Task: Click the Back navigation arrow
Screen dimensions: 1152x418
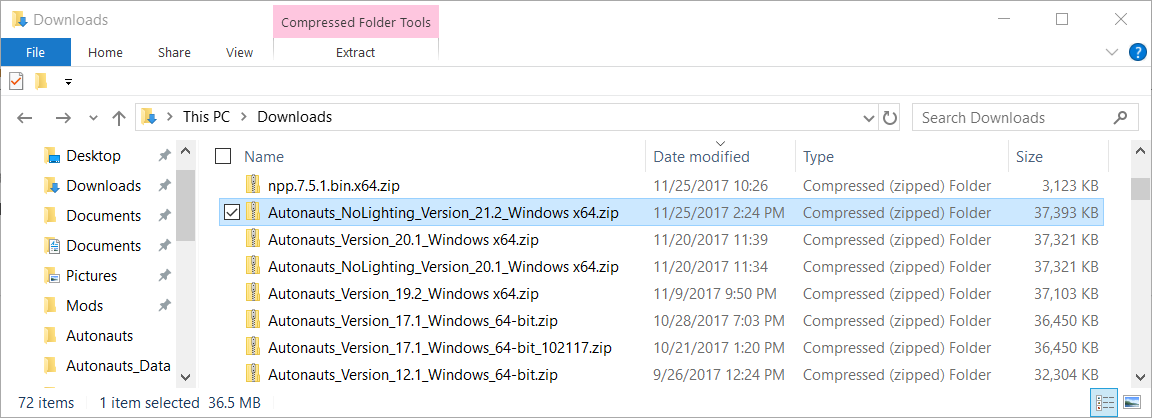Action: tap(25, 118)
